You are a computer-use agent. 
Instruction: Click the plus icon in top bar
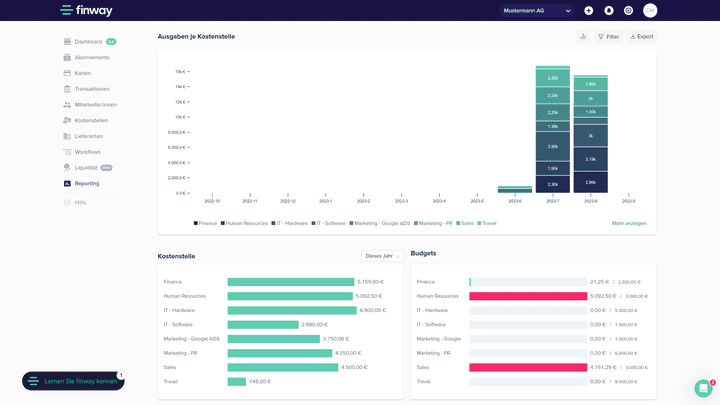coord(588,10)
